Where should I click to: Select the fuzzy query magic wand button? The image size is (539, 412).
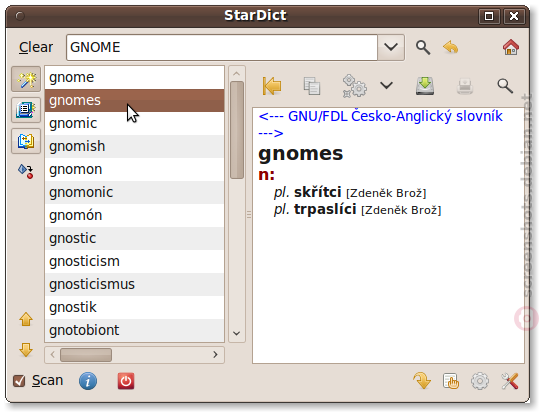click(x=26, y=79)
